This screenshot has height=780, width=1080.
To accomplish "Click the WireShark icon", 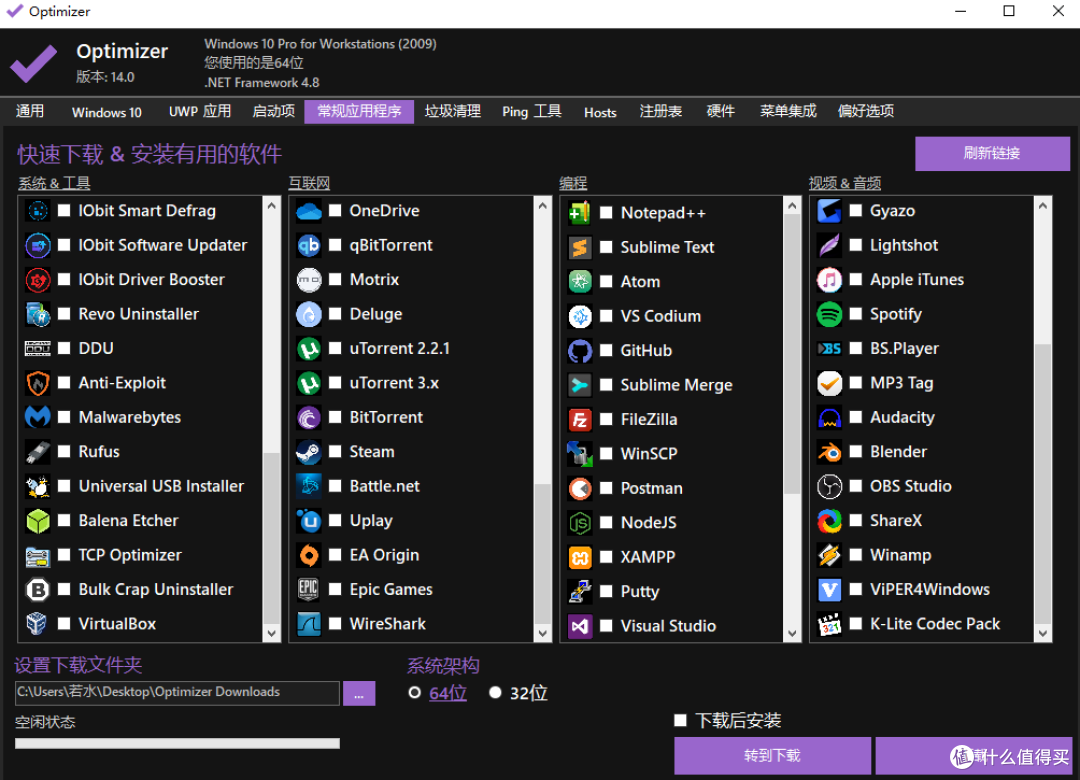I will (x=309, y=624).
